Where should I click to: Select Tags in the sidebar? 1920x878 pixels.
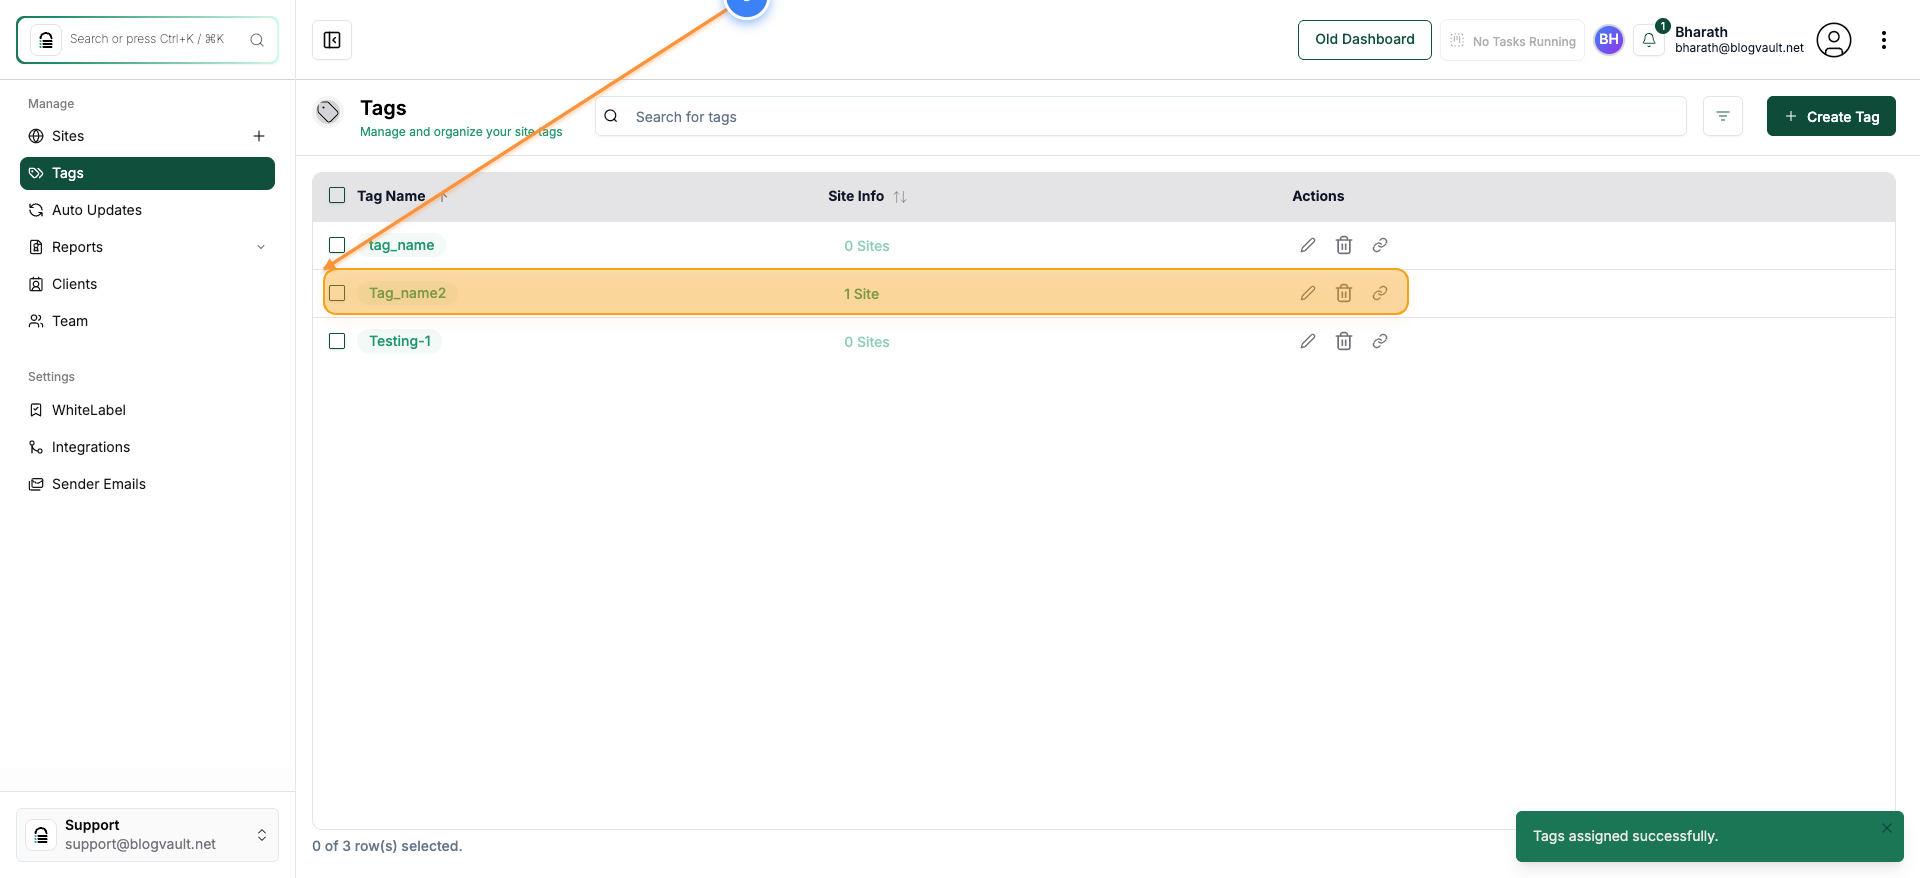pos(147,173)
